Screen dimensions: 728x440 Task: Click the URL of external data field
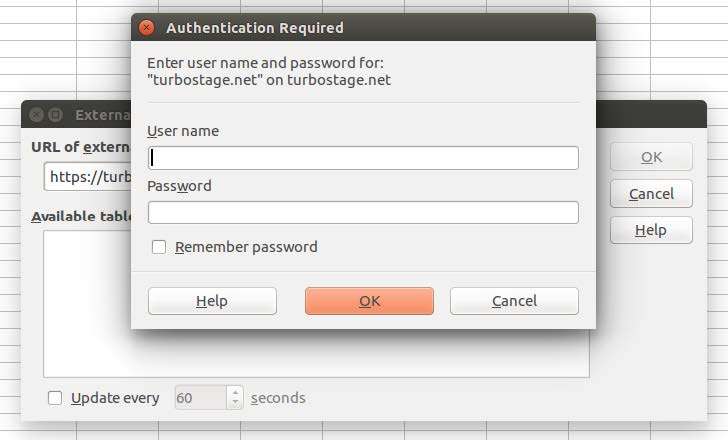tap(87, 176)
